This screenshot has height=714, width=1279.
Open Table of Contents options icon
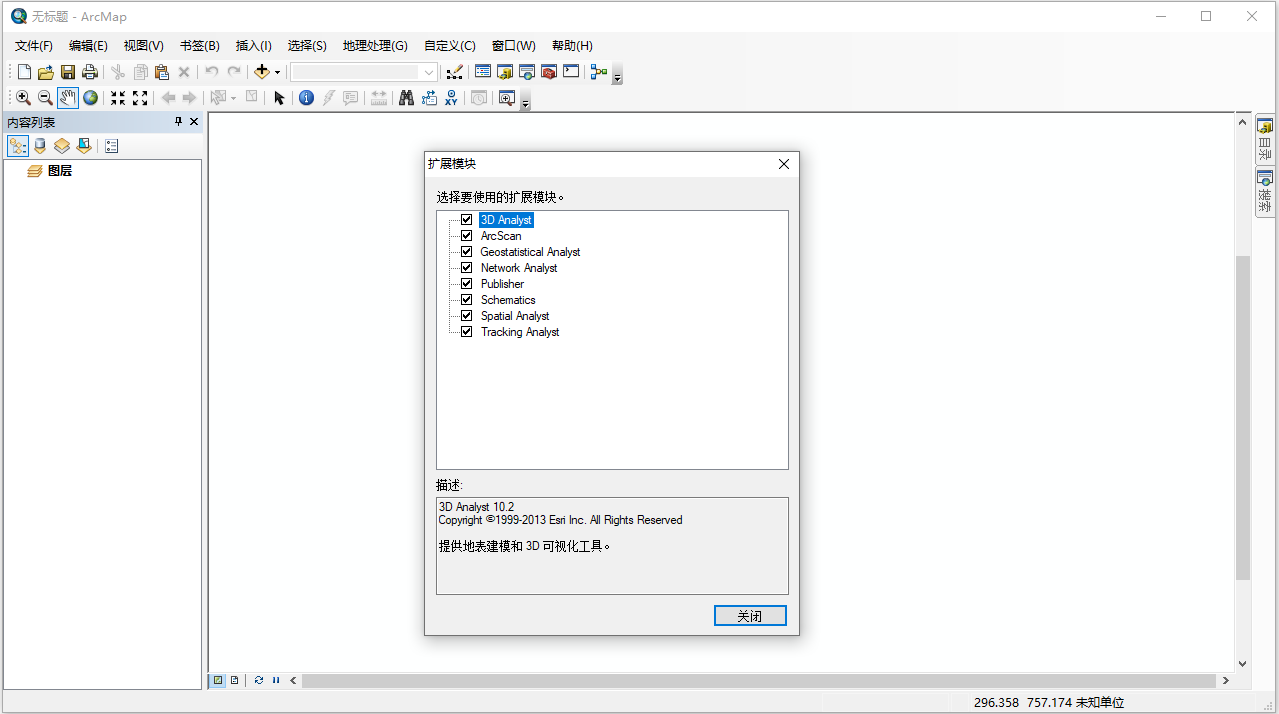[111, 146]
